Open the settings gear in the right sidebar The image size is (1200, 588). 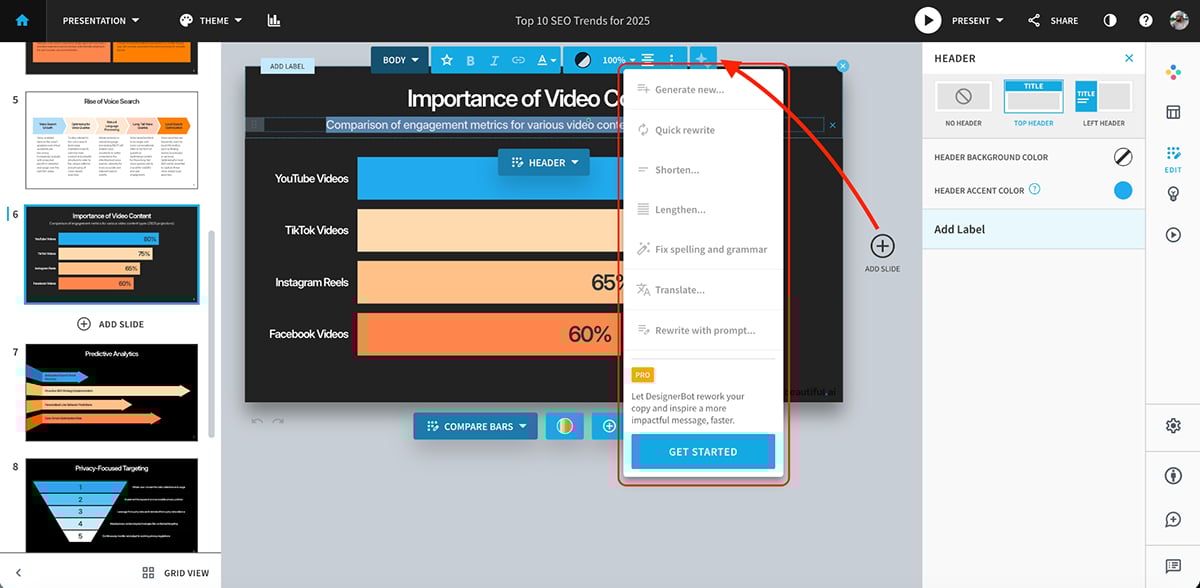point(1172,427)
